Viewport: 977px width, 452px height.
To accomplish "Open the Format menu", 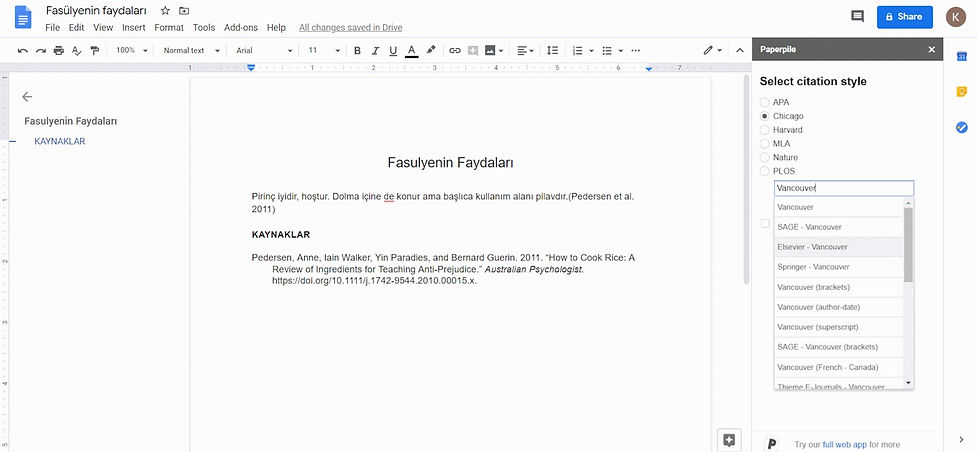I will click(169, 27).
